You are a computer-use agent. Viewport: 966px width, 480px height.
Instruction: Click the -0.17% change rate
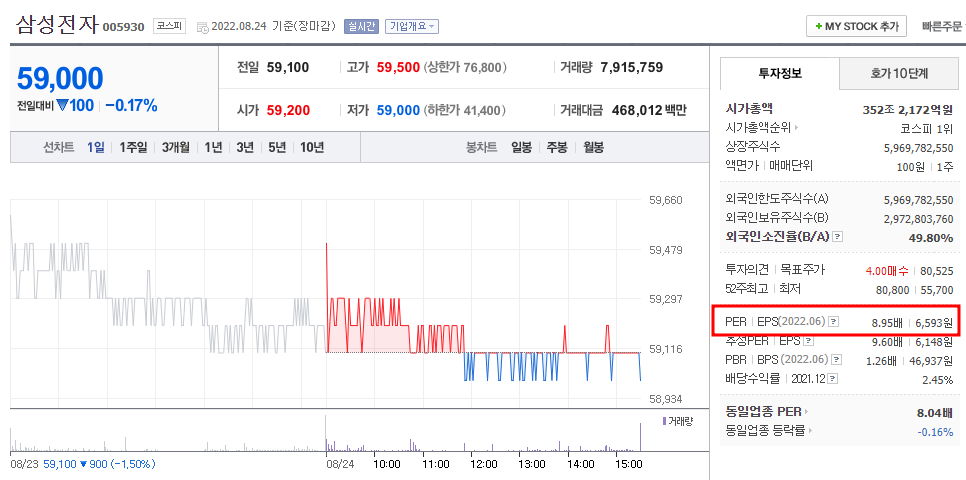pos(131,105)
